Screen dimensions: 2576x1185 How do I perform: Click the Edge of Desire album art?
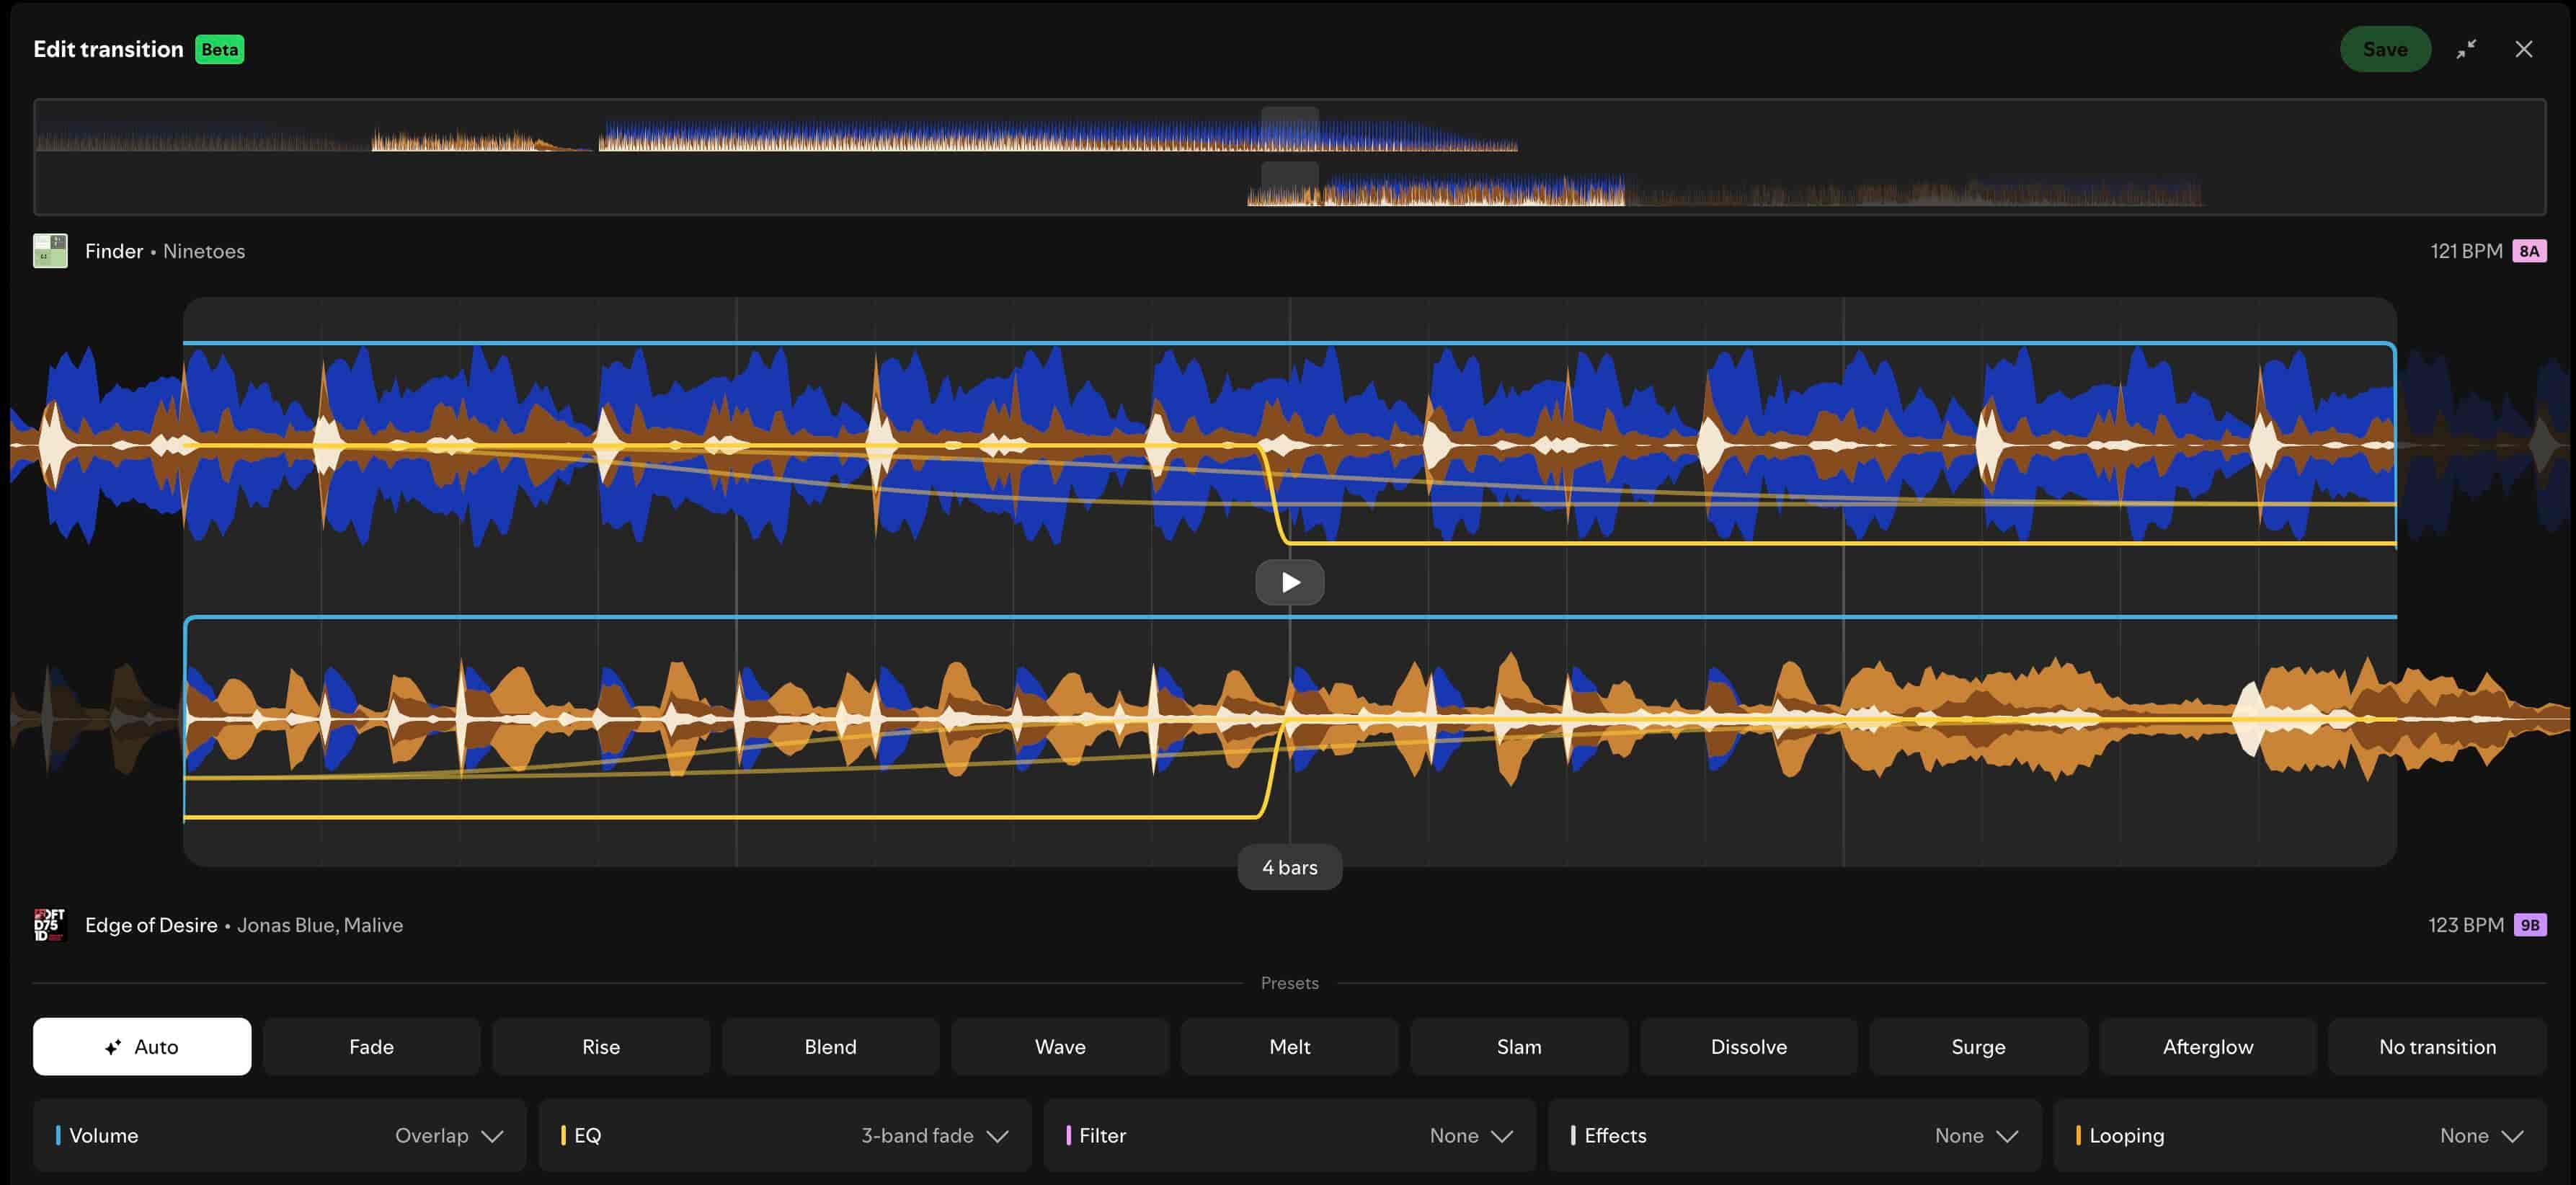coord(50,925)
